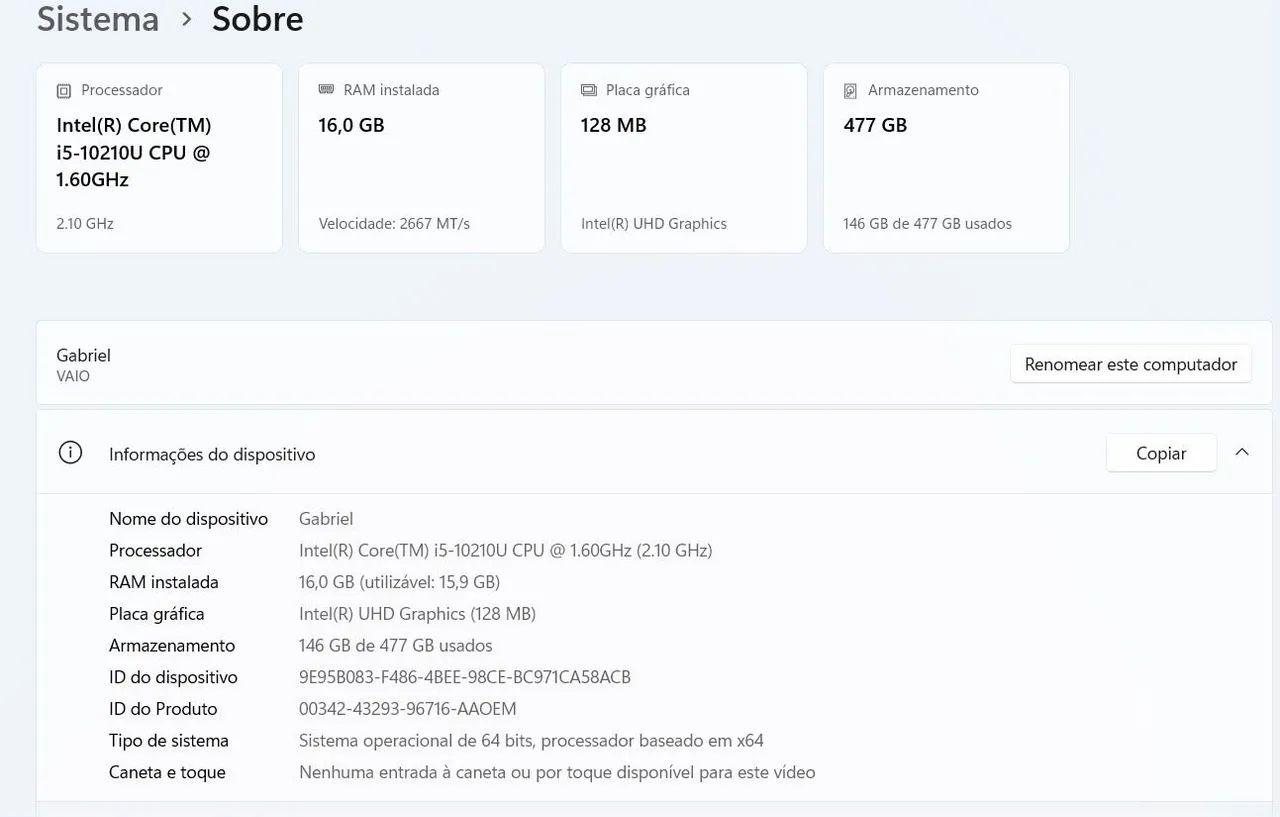The height and width of the screenshot is (817, 1280).
Task: Click the Tipo de sistema label
Action: 169,741
